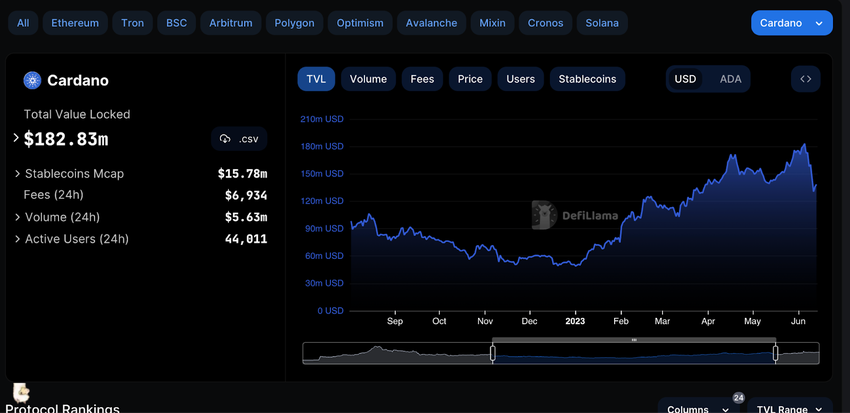
Task: Click the 210m USD axis label
Action: click(321, 119)
